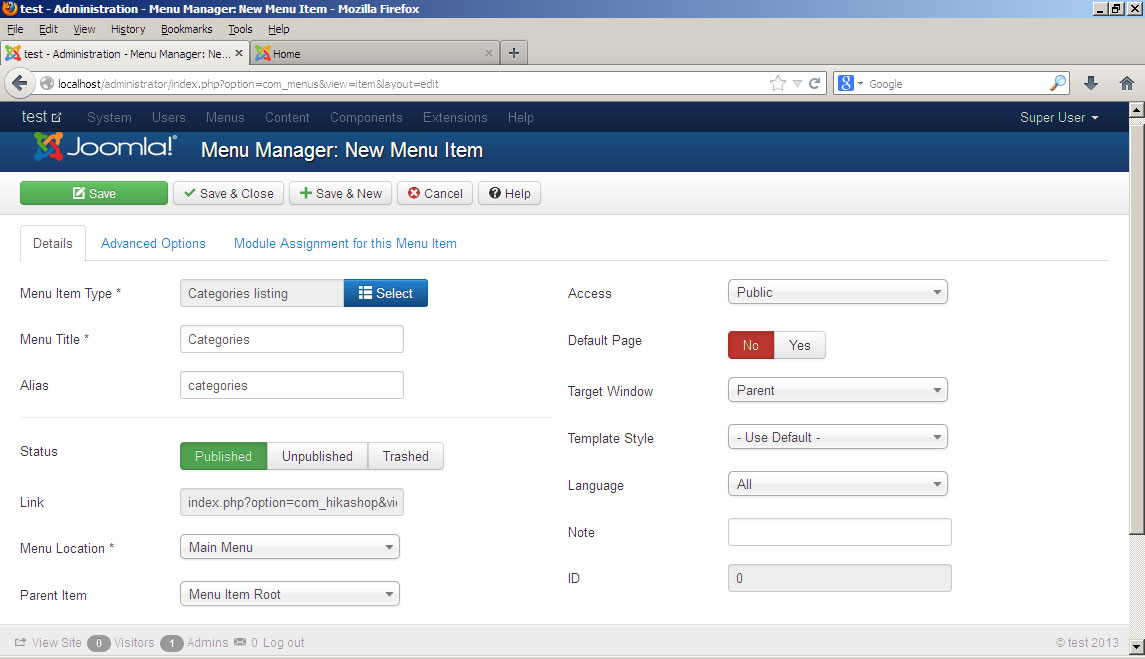
Task: Open the Help toolbar button
Action: click(x=509, y=194)
